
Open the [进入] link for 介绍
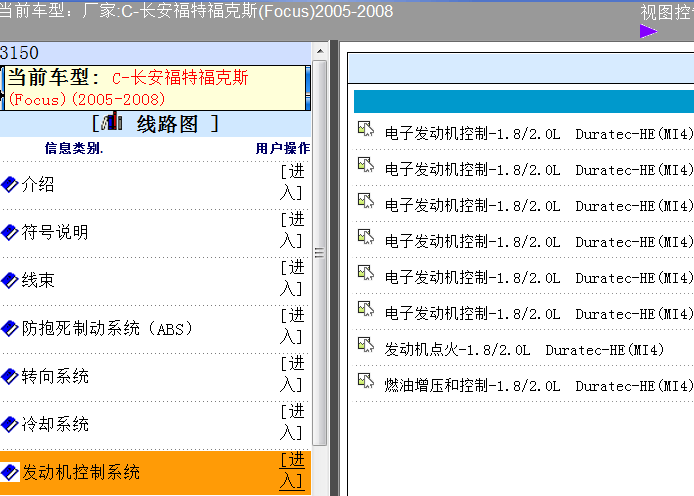tap(292, 182)
